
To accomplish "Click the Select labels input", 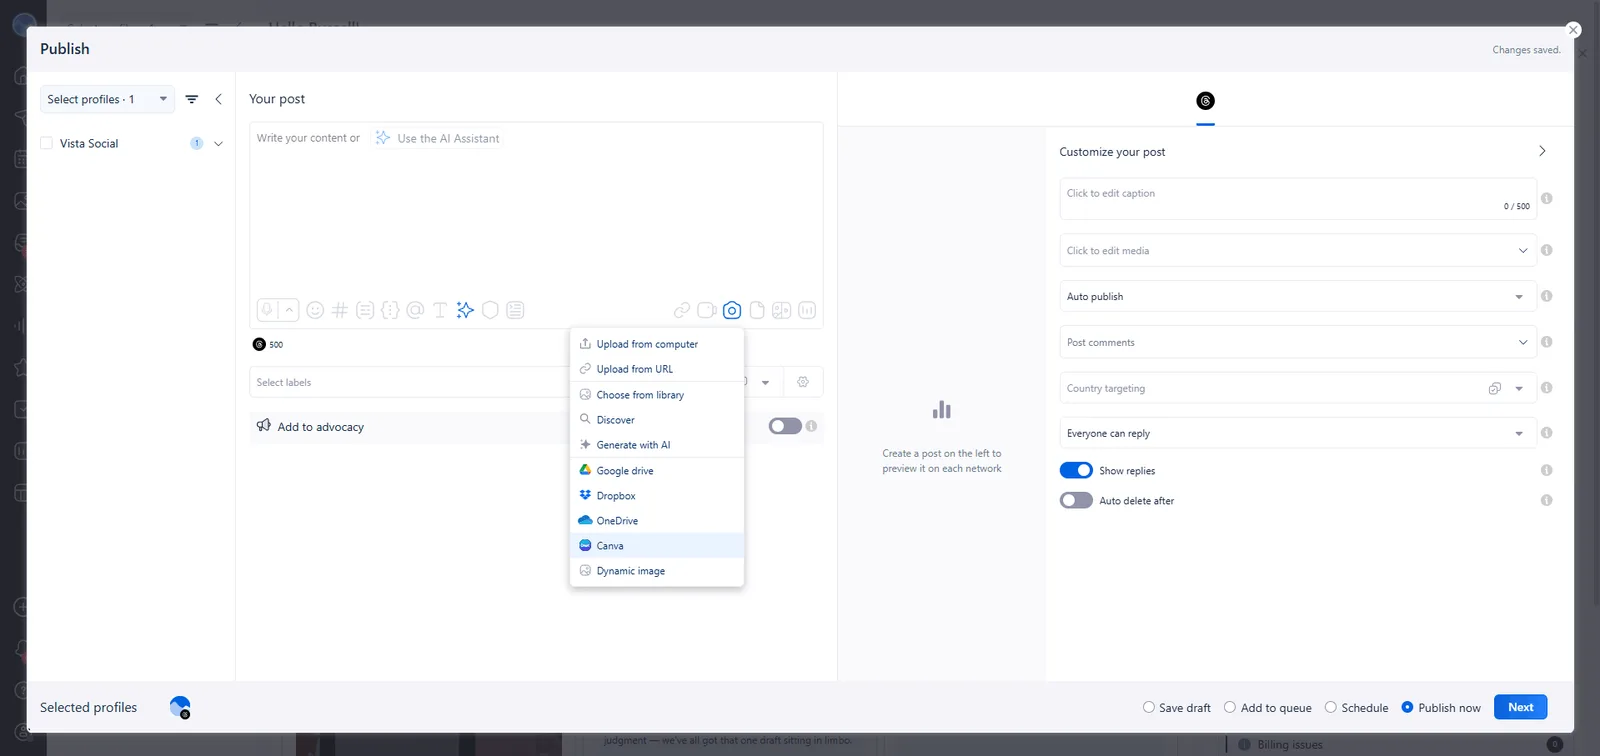I will pos(410,382).
